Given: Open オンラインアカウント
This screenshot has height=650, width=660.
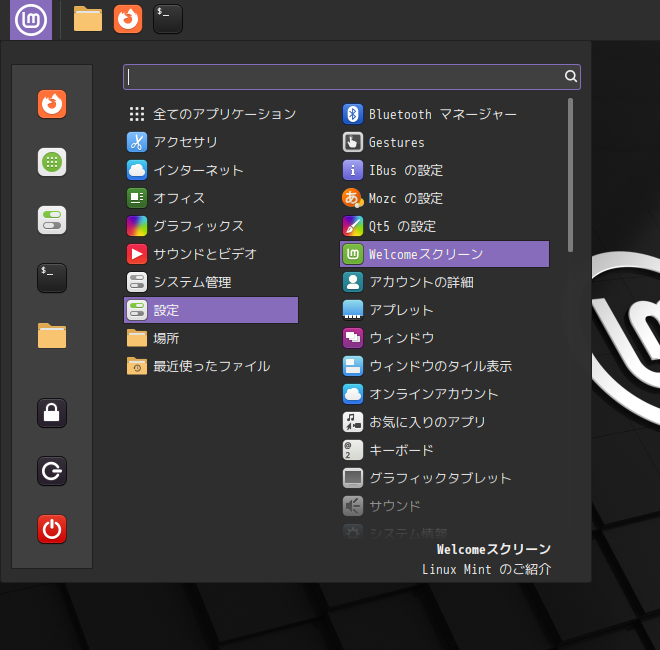Looking at the screenshot, I should (444, 394).
